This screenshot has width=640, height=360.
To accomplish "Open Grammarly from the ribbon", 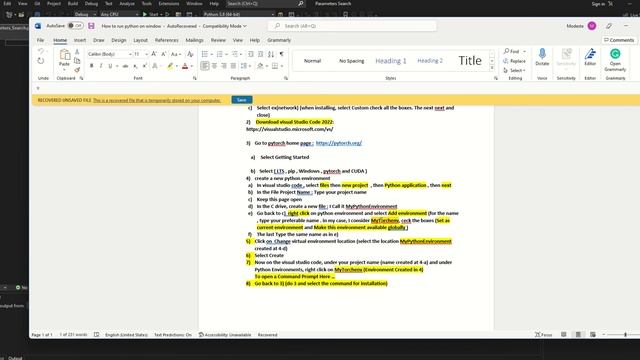I will coord(615,60).
